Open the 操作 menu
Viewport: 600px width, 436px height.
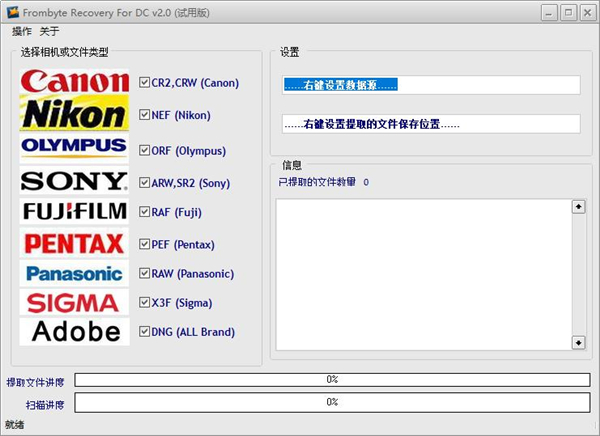pos(21,31)
